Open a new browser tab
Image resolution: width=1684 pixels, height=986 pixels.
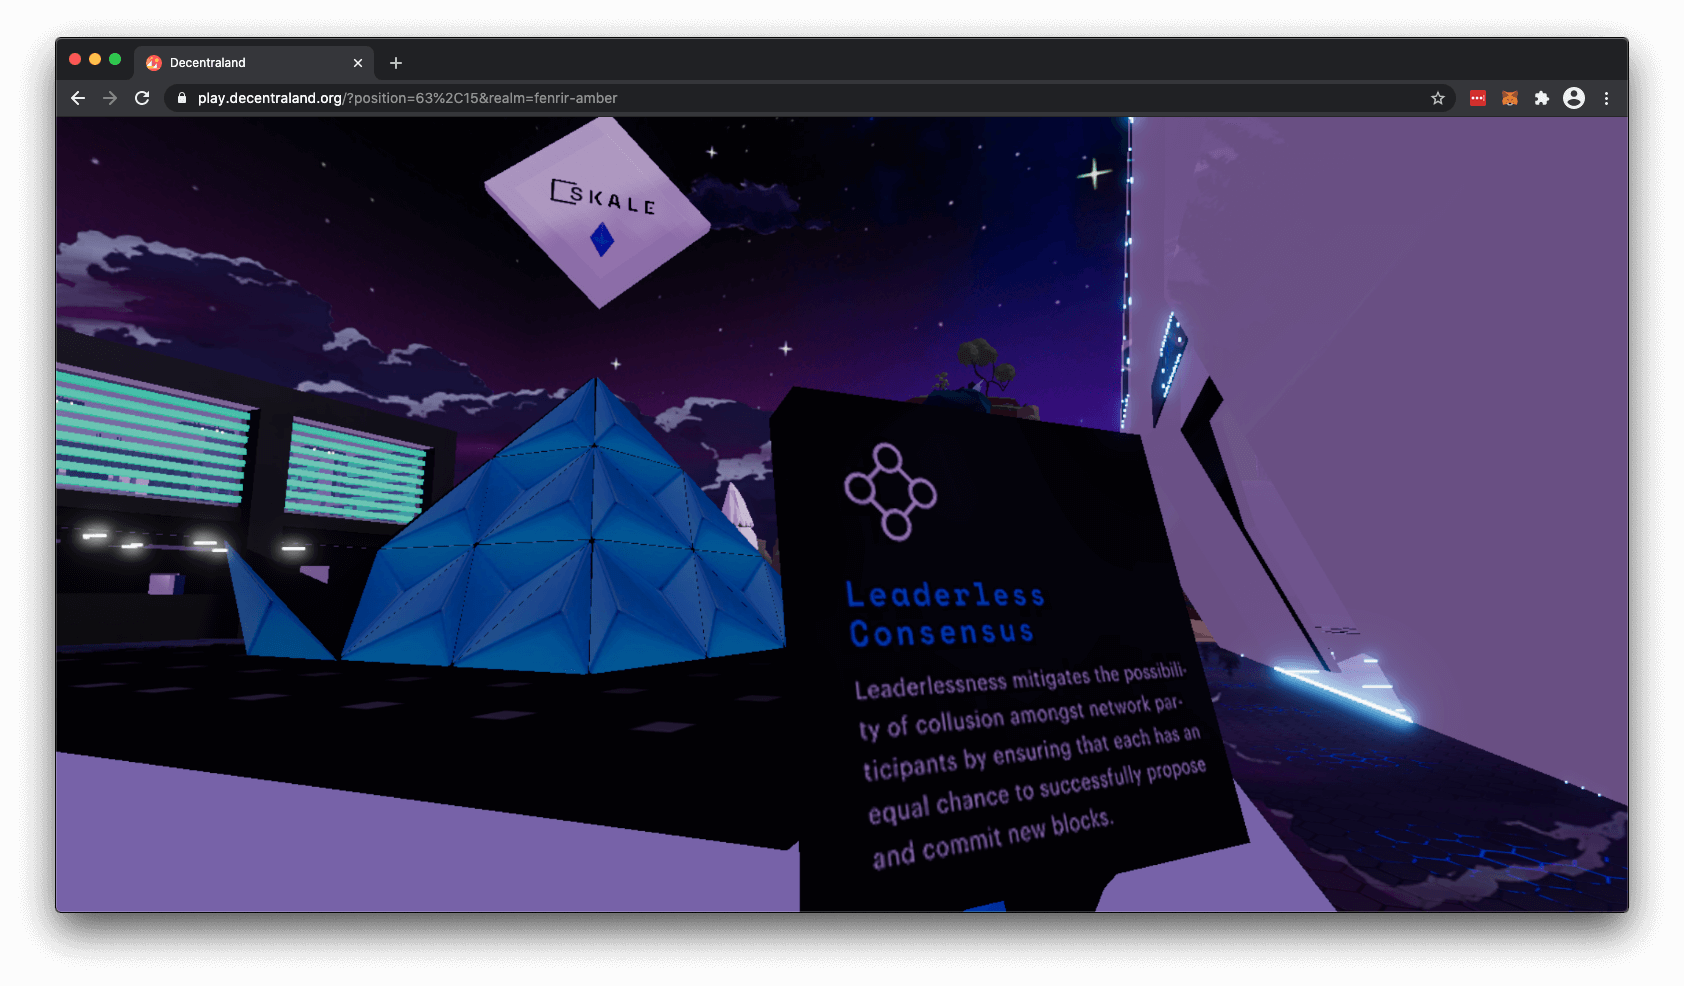pyautogui.click(x=396, y=63)
